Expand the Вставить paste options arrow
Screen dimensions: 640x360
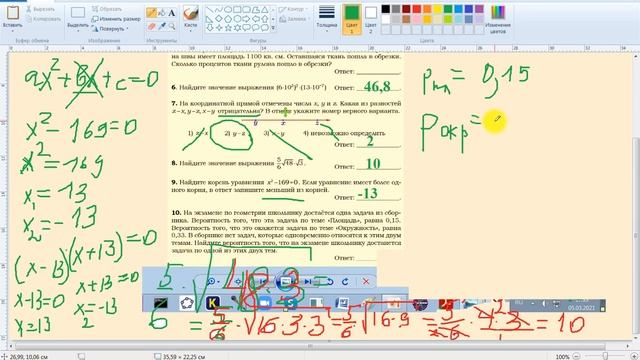tap(13, 31)
